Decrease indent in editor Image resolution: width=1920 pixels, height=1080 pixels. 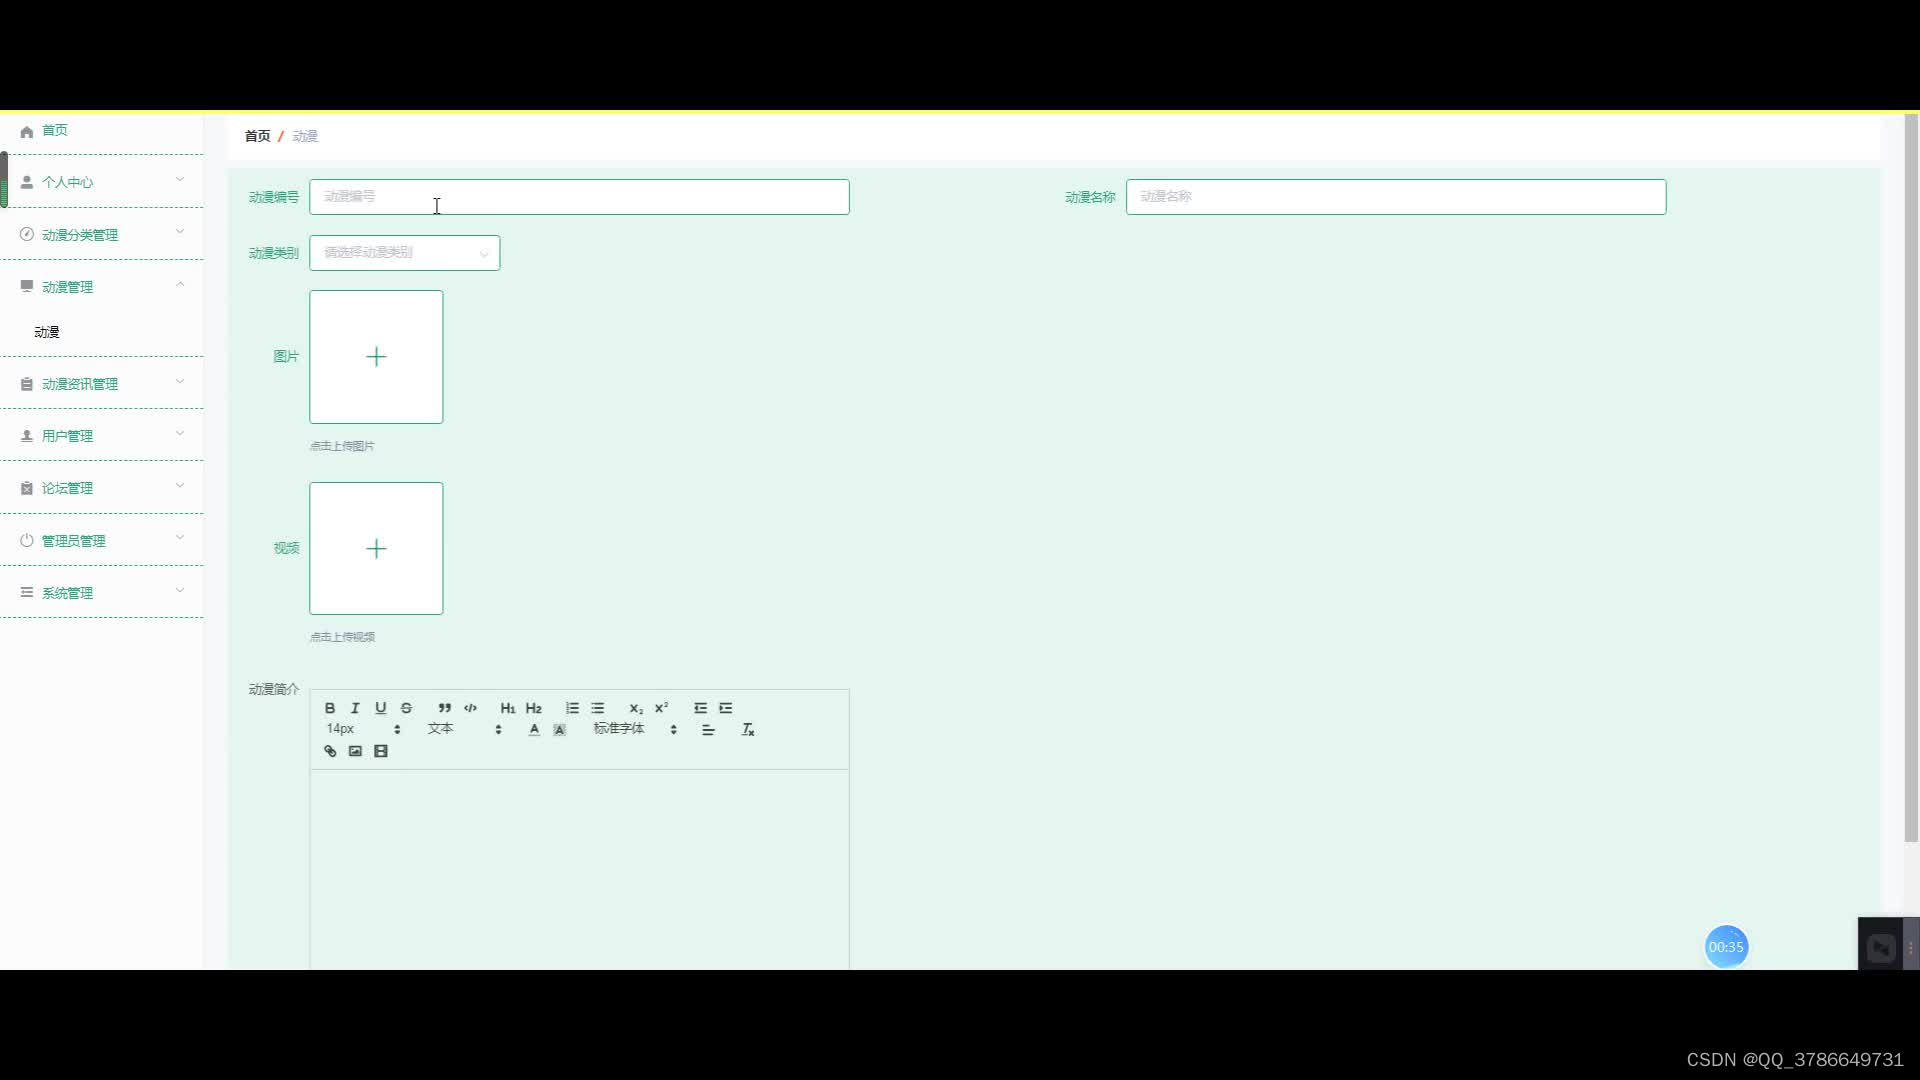(x=700, y=708)
